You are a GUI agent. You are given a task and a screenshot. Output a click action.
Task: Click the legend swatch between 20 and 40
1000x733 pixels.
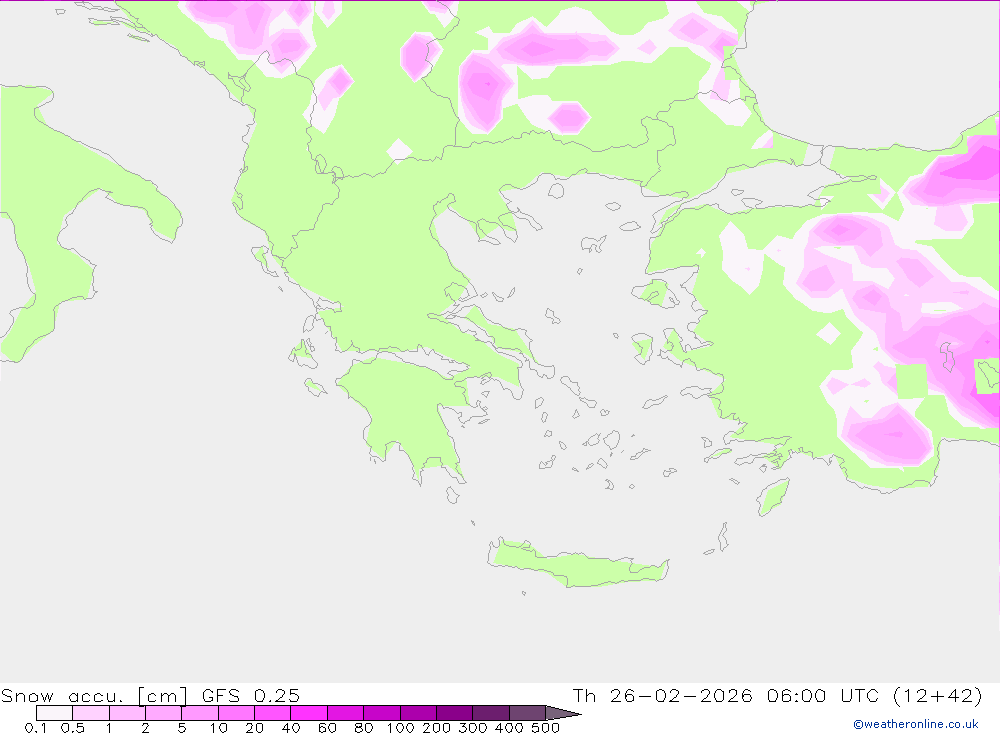click(272, 713)
